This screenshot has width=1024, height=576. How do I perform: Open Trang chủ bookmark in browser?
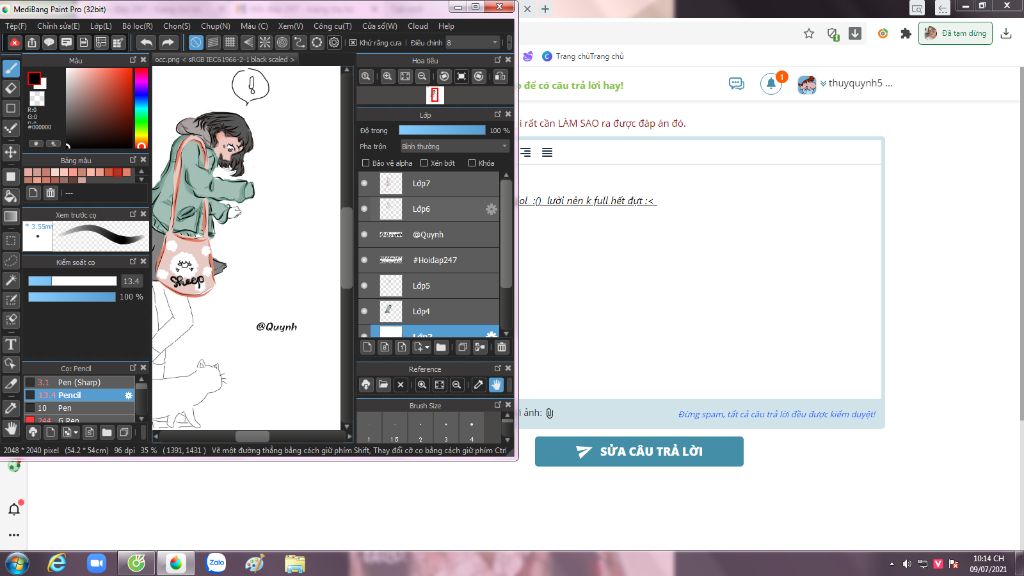(x=583, y=56)
